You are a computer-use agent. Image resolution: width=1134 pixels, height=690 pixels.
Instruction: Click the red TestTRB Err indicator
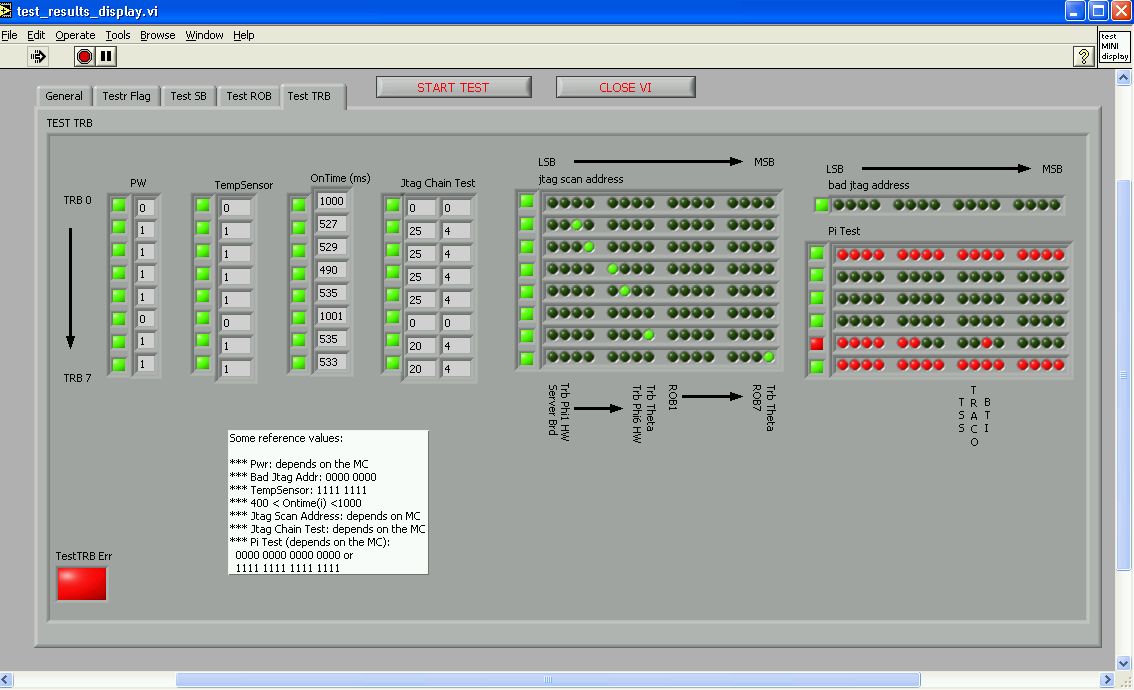81,584
